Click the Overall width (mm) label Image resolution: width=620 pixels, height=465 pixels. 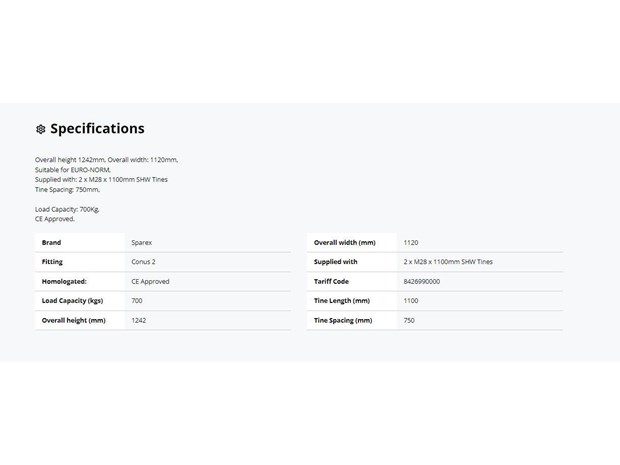[345, 242]
